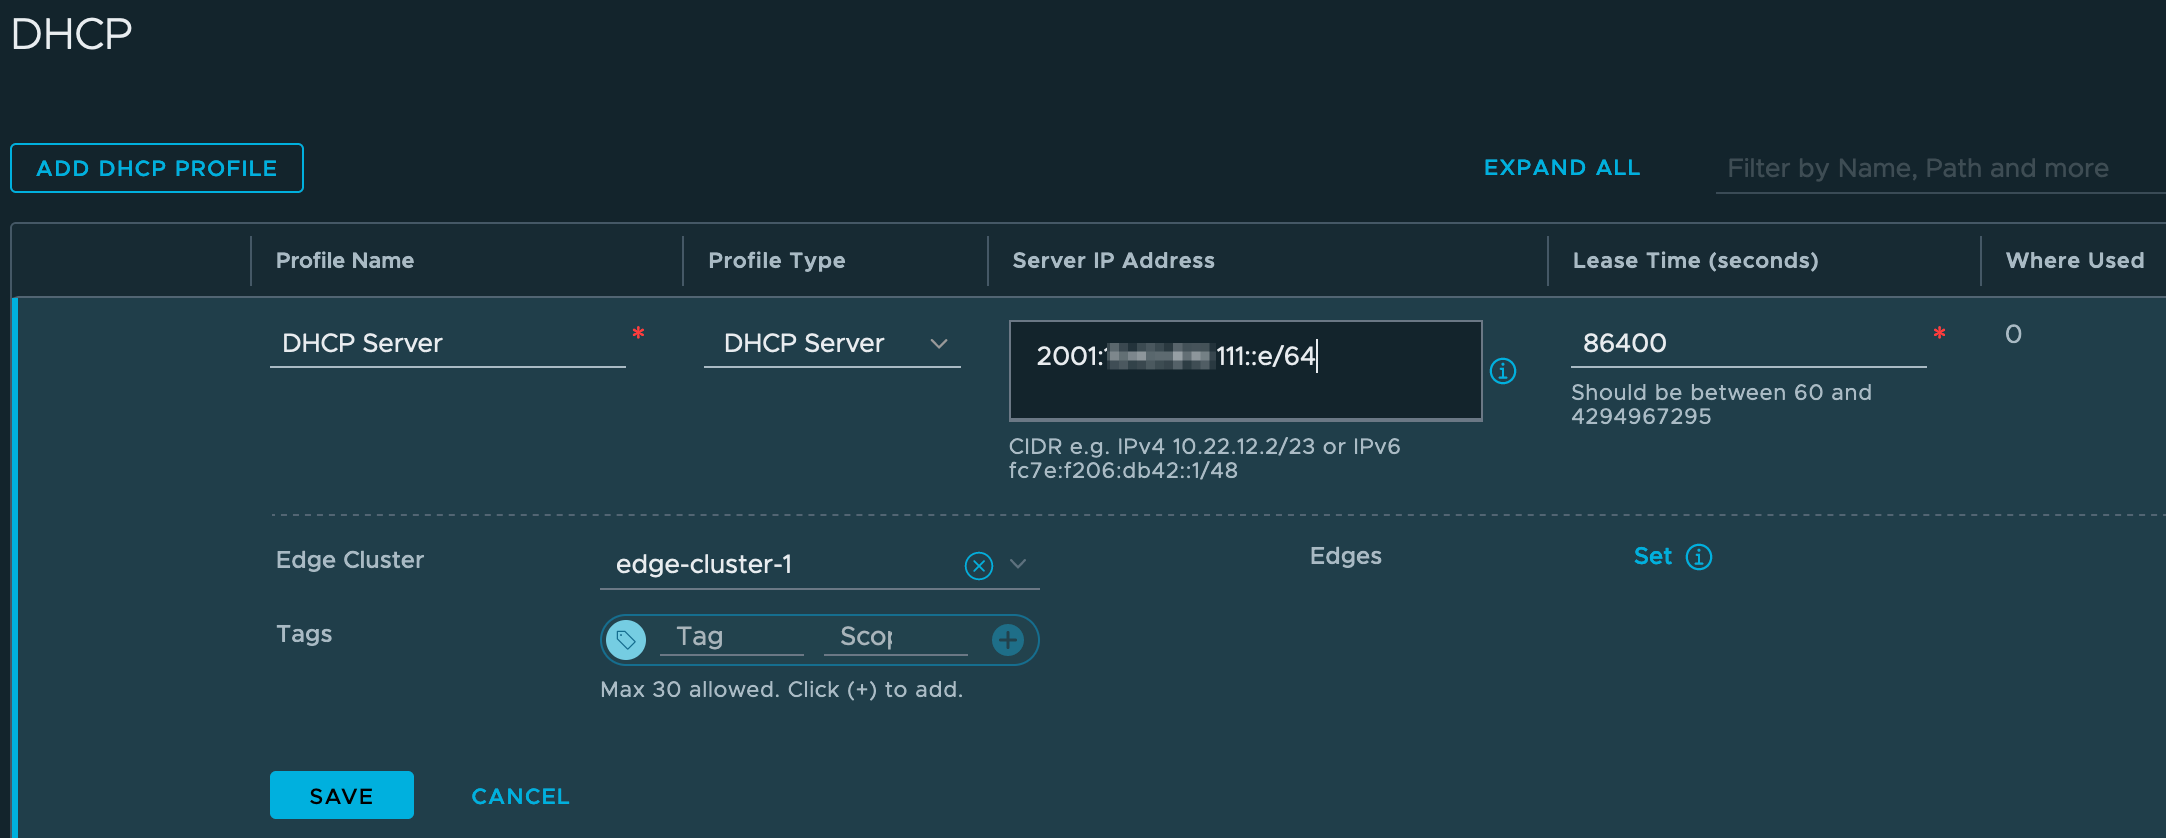Expand the Edge Cluster dropdown chevron
This screenshot has height=838, width=2166.
[1018, 564]
